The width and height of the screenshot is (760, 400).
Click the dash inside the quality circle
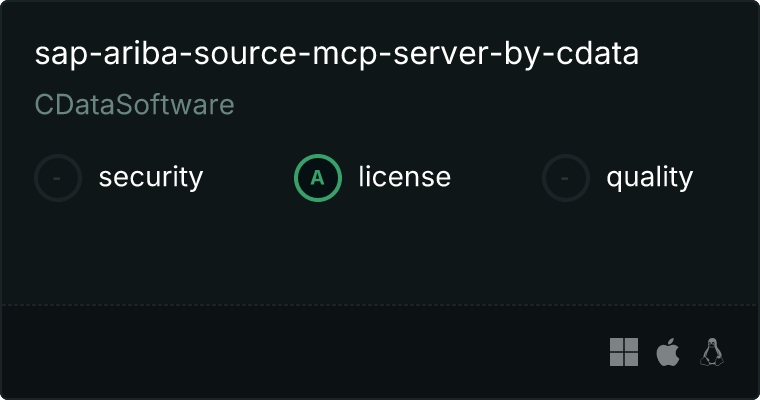tap(566, 178)
